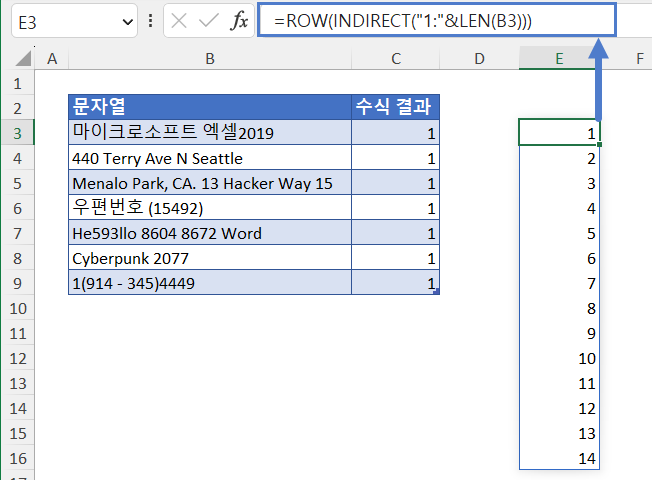Select column E cell showing 13
Screen dimensions: 652x480
(x=559, y=433)
